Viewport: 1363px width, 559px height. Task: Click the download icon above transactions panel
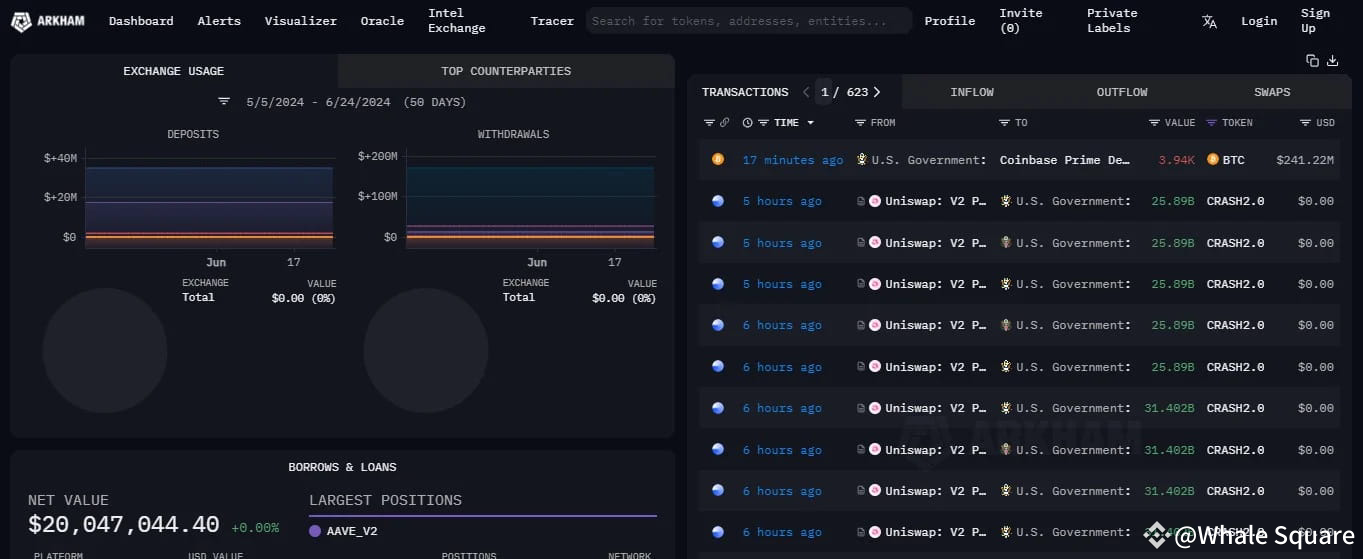(x=1332, y=61)
